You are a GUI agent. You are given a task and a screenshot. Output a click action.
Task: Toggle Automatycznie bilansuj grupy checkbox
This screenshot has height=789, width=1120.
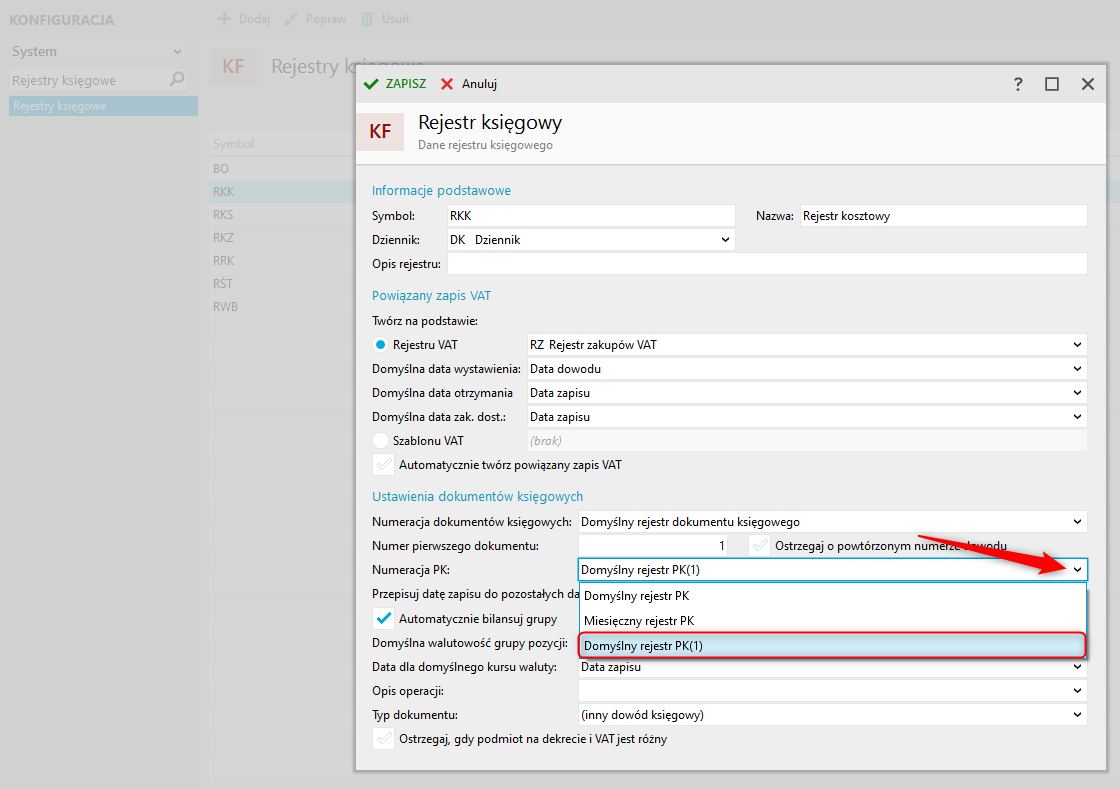tap(384, 618)
